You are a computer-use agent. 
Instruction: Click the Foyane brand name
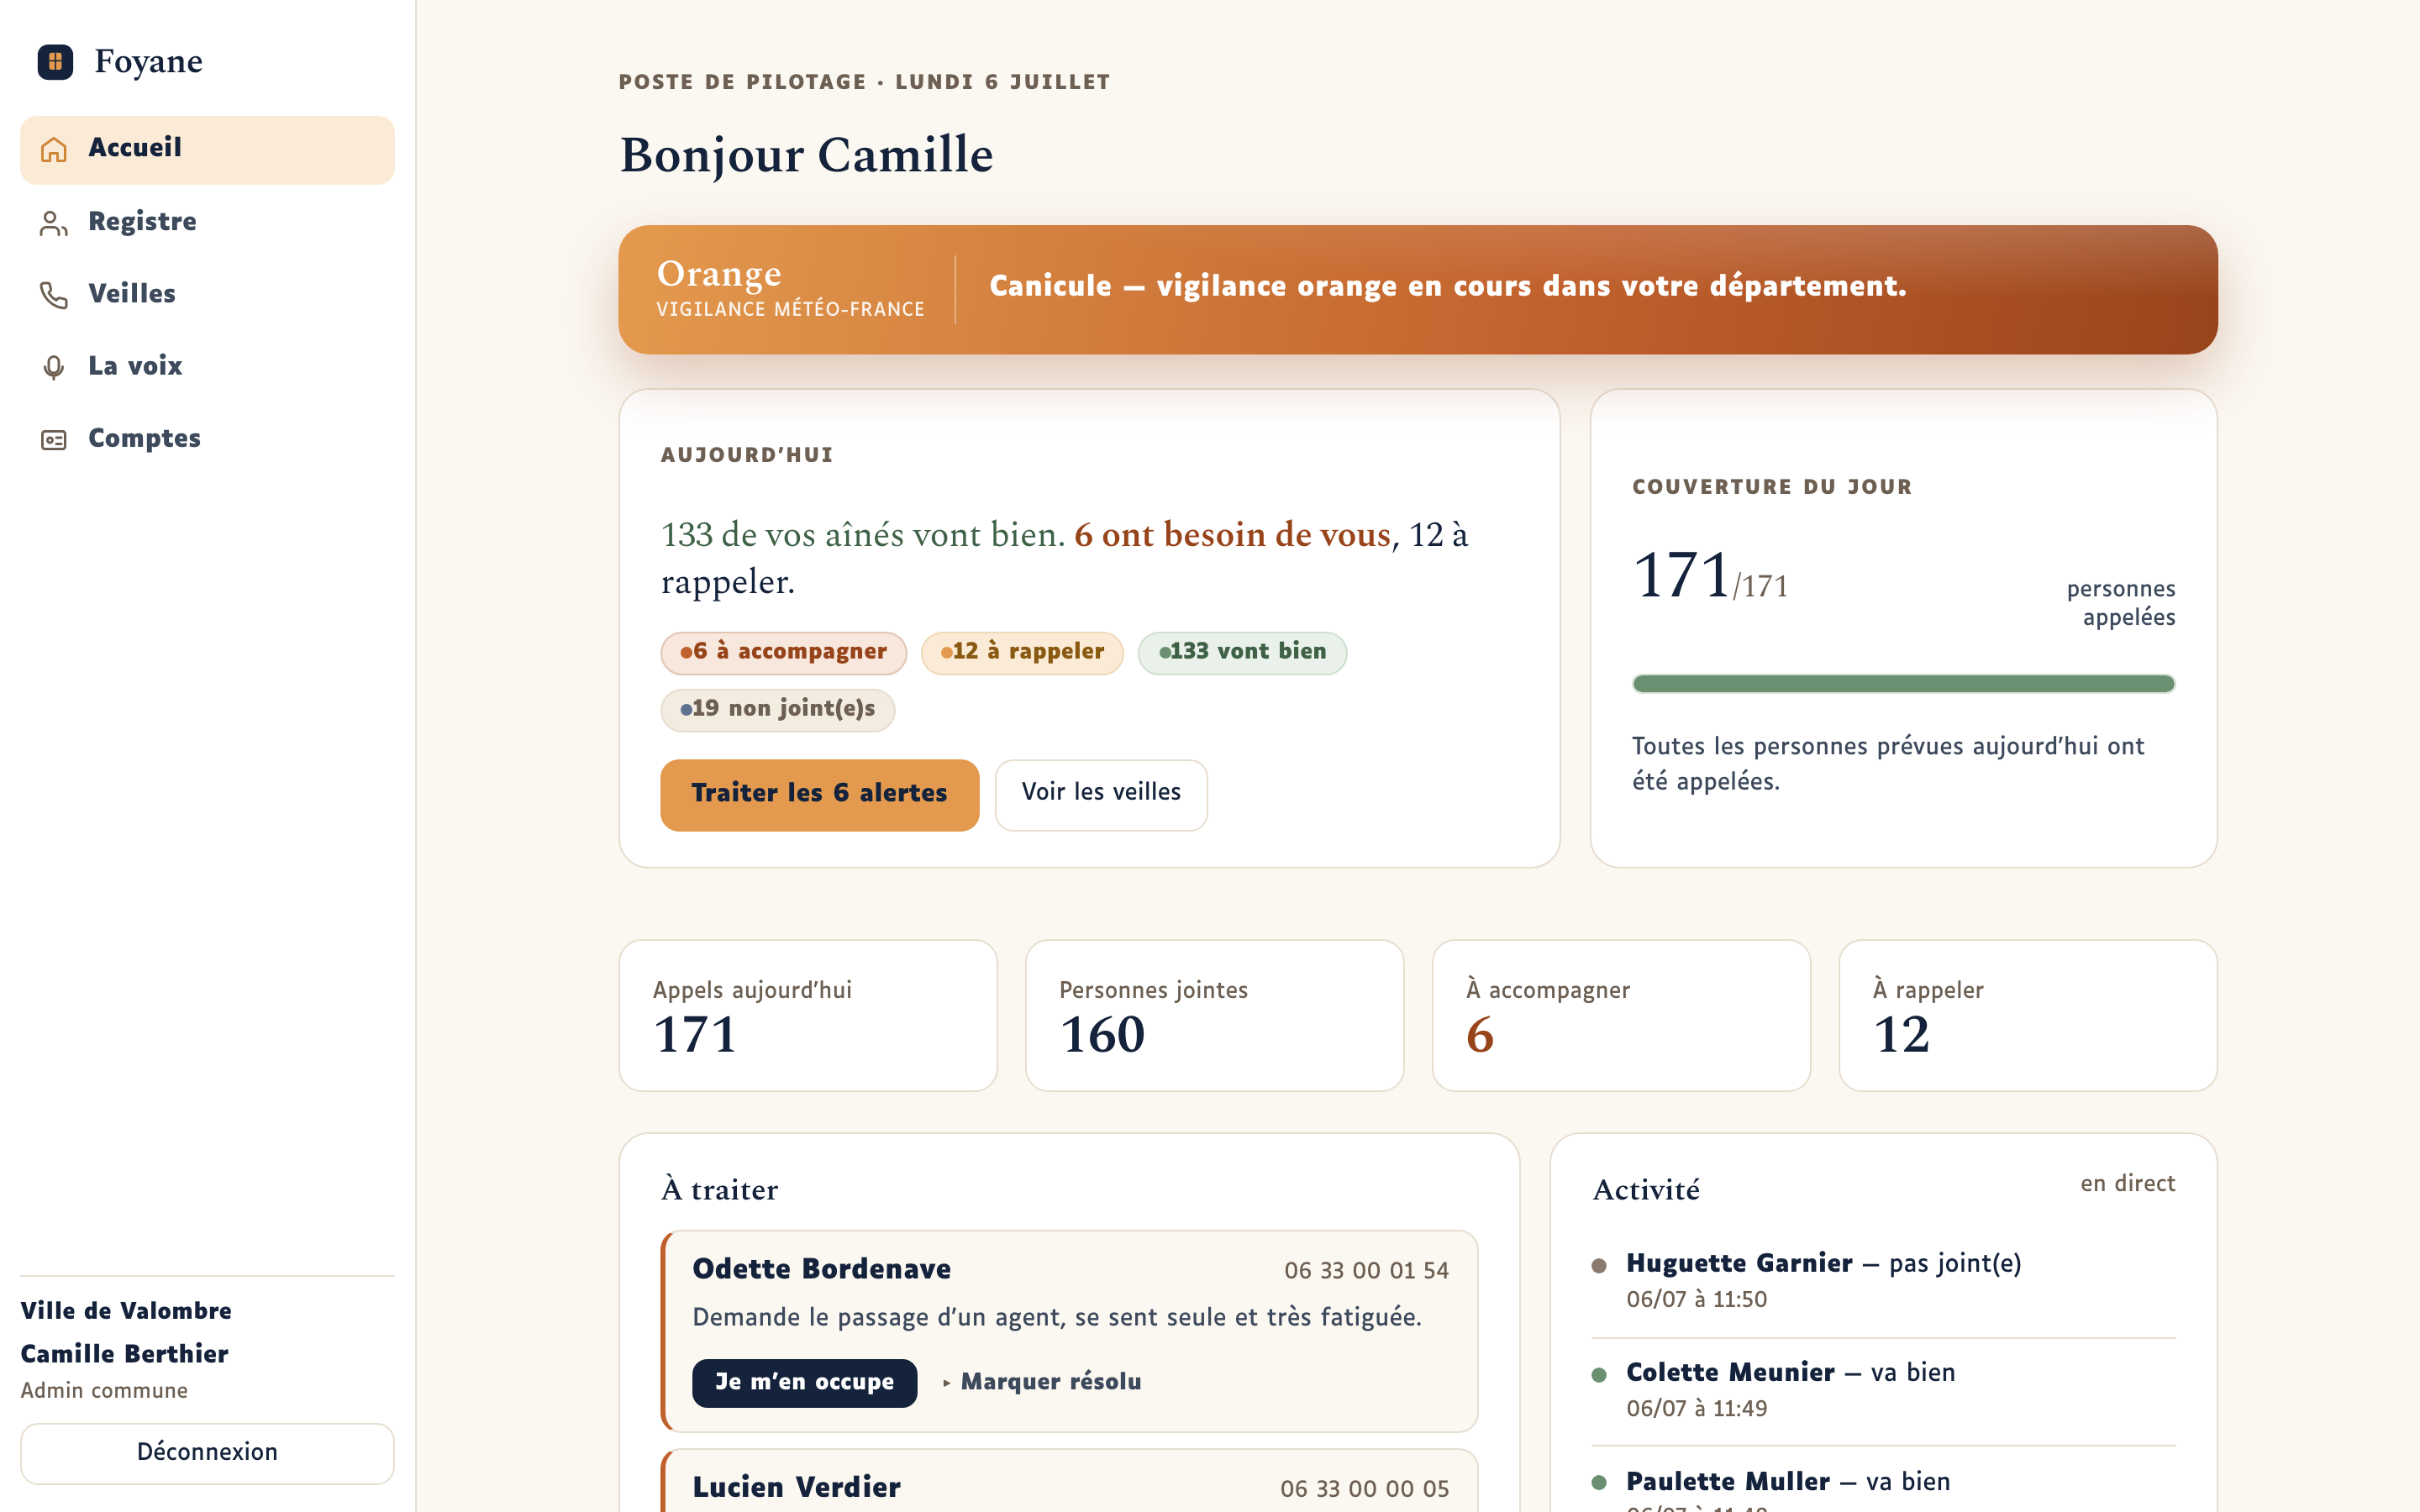pyautogui.click(x=148, y=62)
